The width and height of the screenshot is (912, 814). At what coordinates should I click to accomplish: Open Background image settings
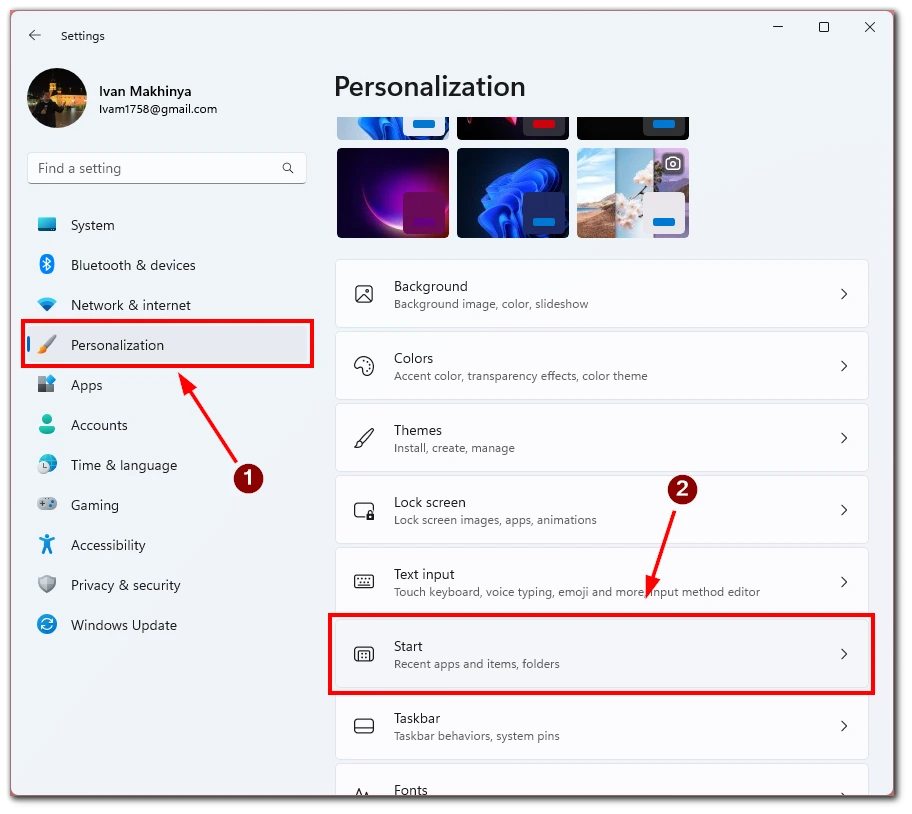click(601, 294)
